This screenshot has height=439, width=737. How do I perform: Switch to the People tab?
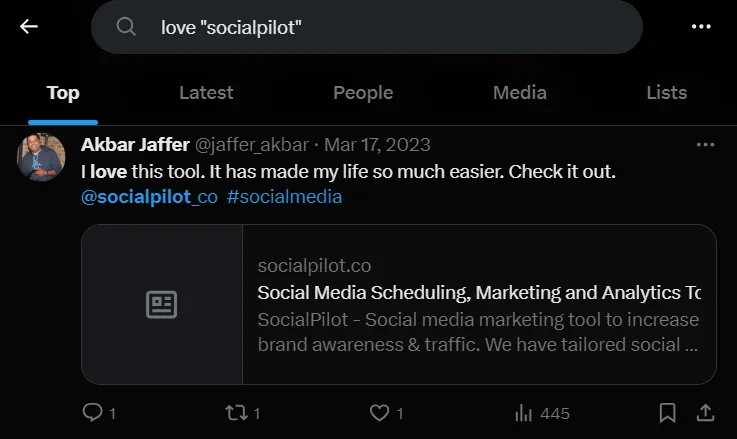coord(363,93)
